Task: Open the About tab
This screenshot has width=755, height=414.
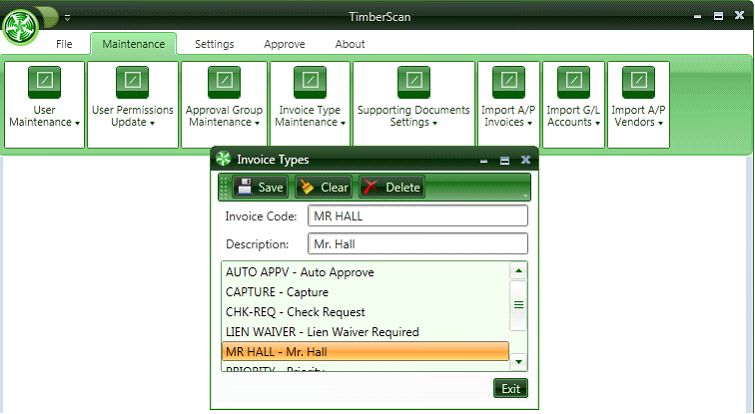Action: pyautogui.click(x=350, y=44)
